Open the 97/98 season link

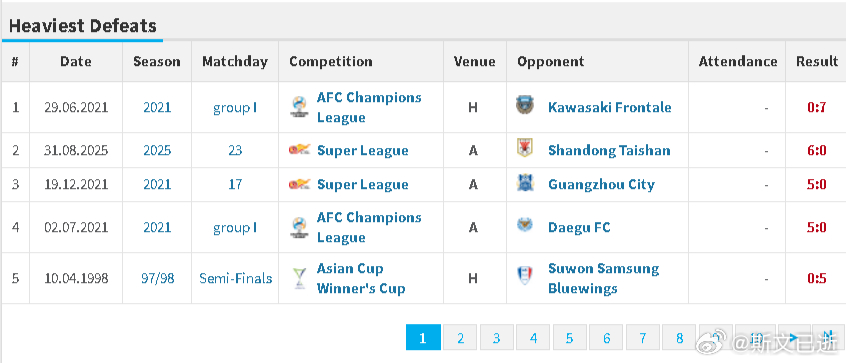(x=157, y=278)
